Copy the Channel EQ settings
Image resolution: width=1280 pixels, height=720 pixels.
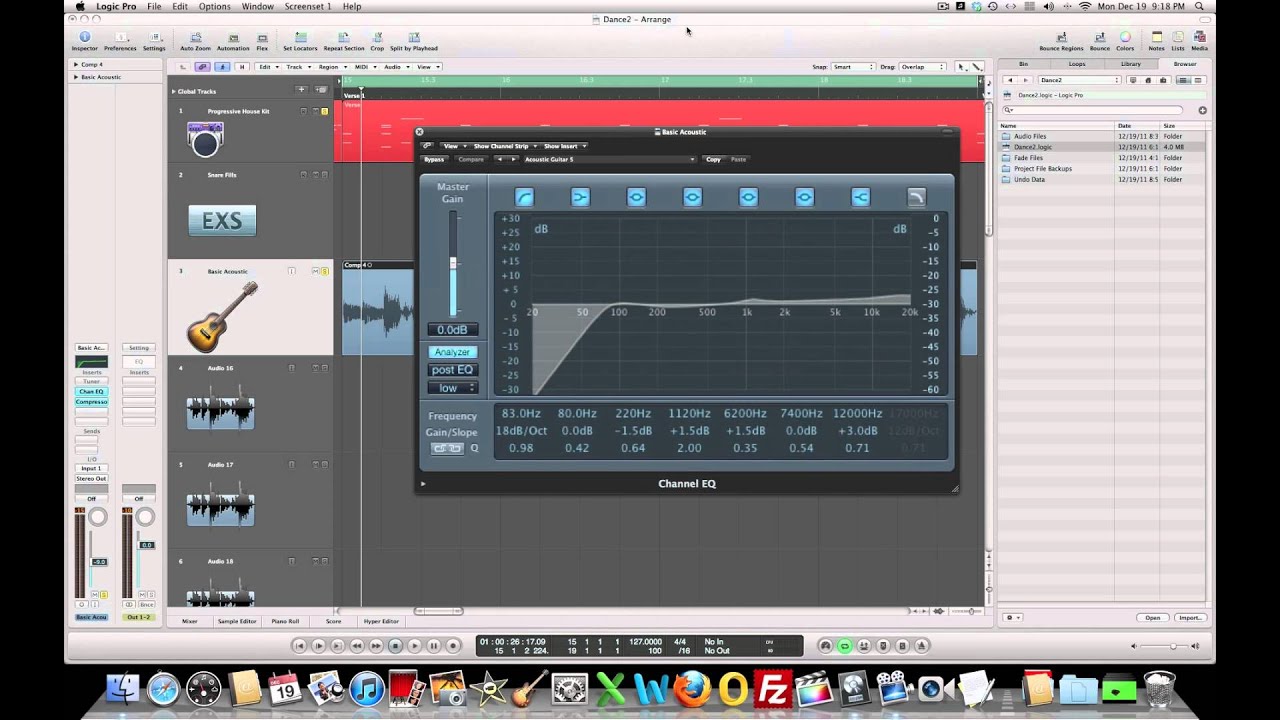coord(713,159)
